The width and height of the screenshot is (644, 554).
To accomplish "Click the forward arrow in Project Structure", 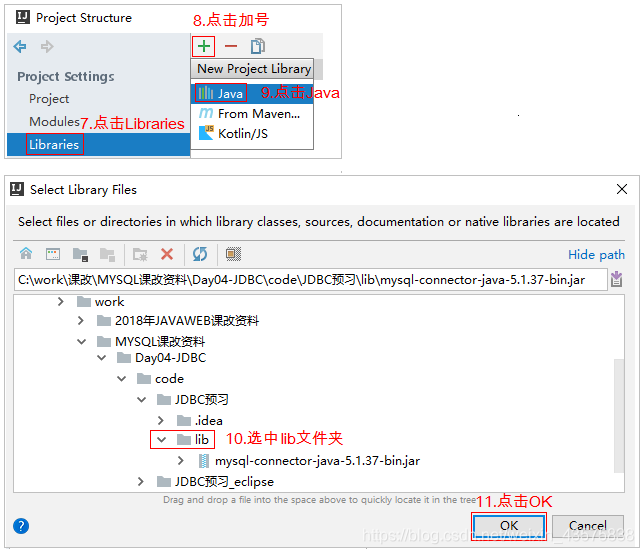I will (47, 46).
